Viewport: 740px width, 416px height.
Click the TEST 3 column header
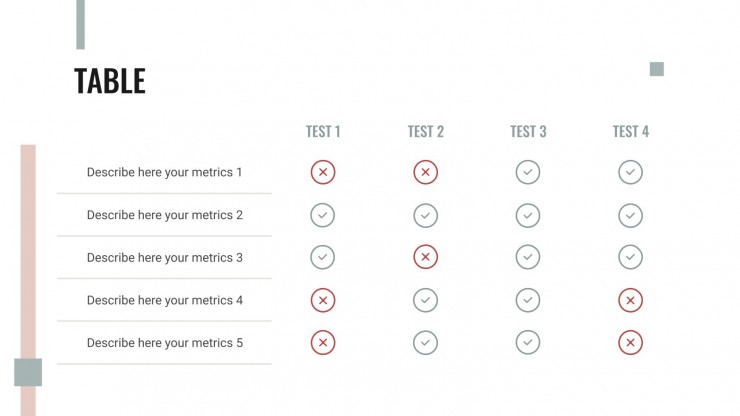point(528,131)
